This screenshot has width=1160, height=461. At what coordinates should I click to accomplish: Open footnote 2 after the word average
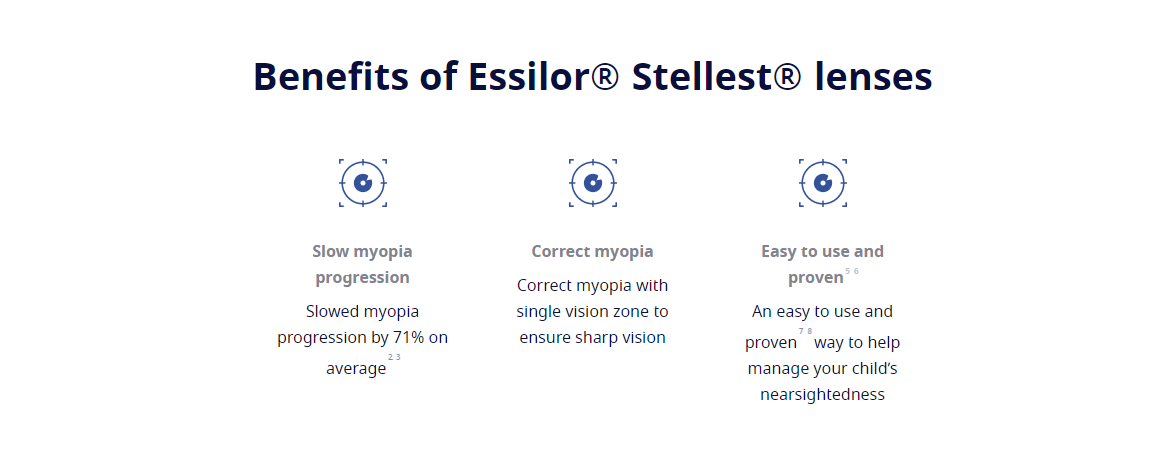(x=391, y=357)
